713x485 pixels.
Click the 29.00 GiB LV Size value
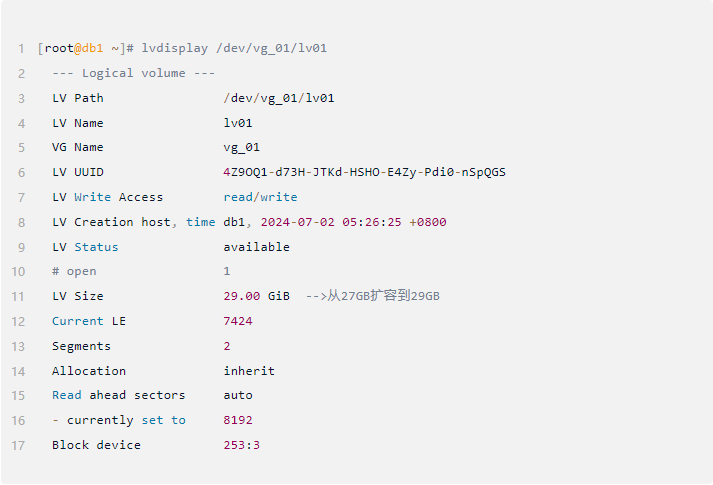click(x=256, y=296)
